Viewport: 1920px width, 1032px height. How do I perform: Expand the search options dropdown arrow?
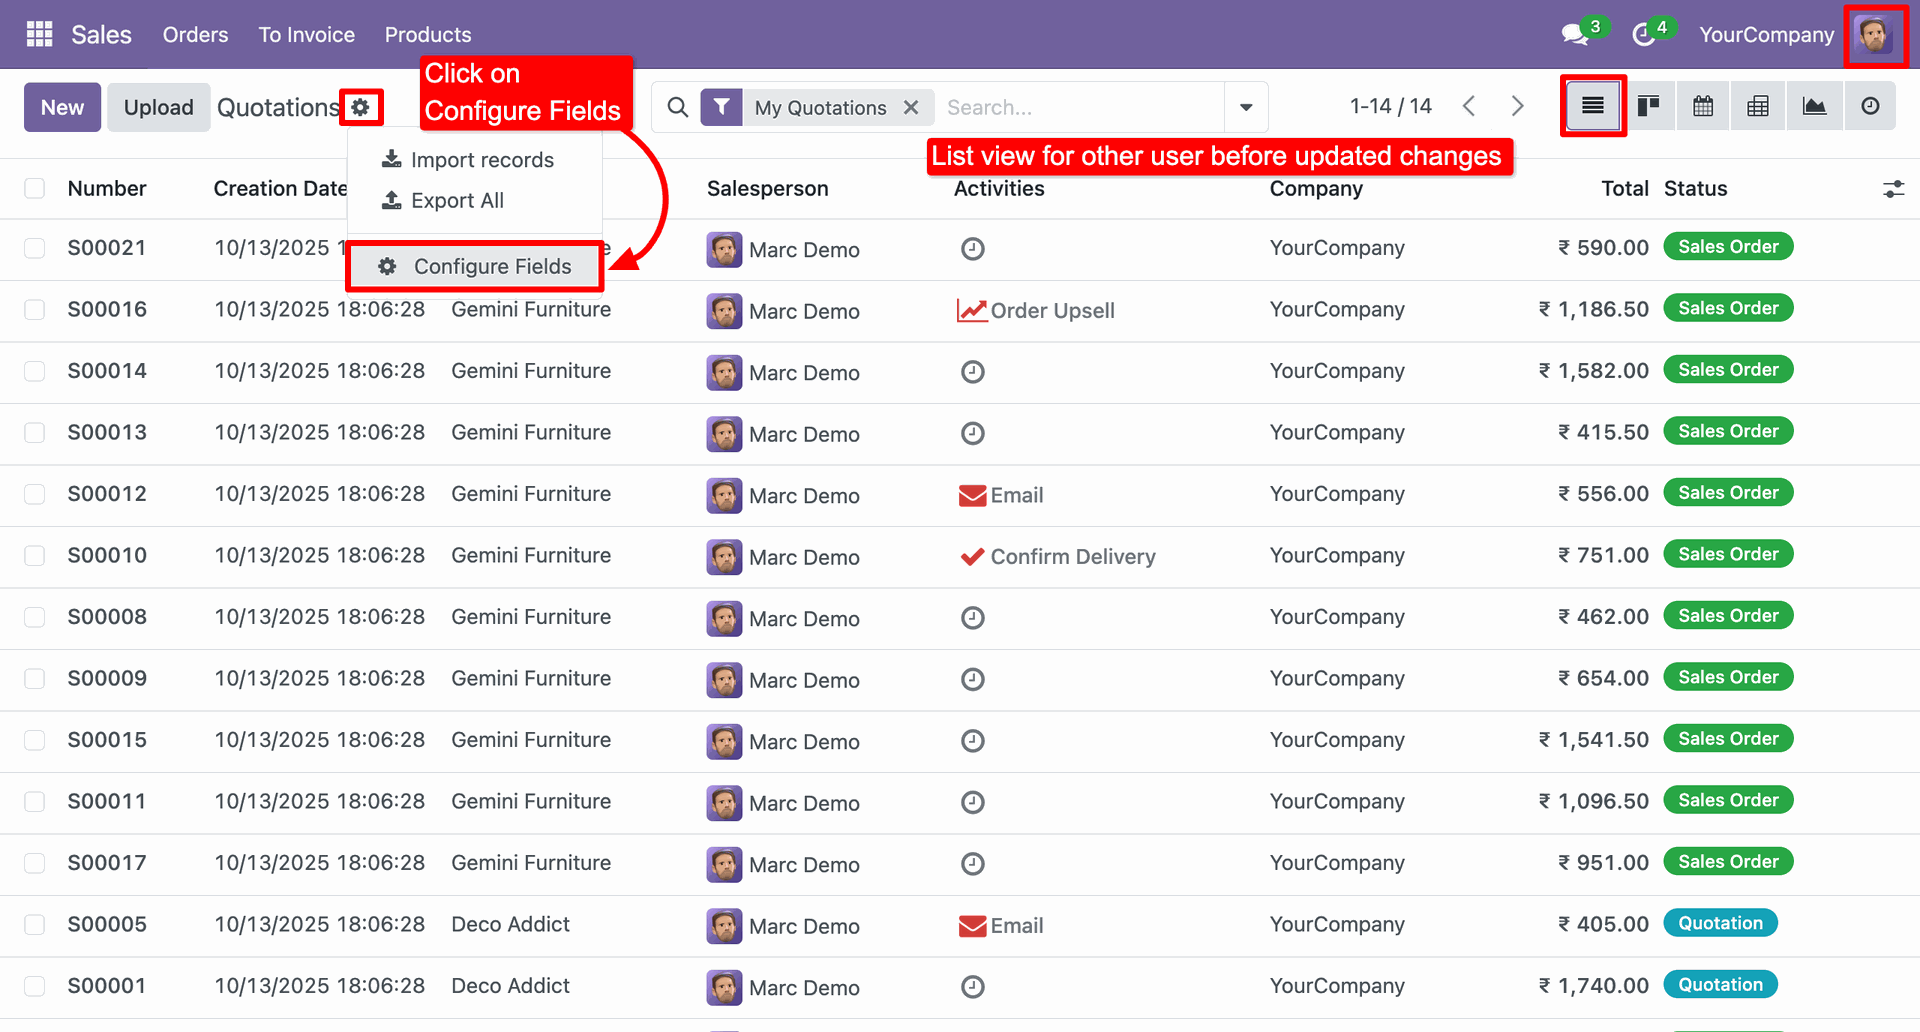(1246, 107)
